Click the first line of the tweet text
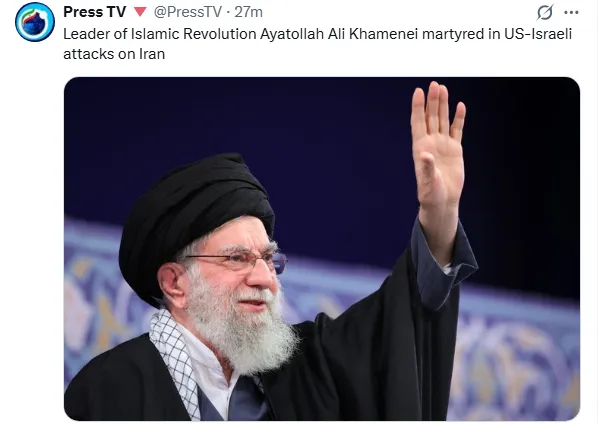The image size is (599, 424). point(317,34)
